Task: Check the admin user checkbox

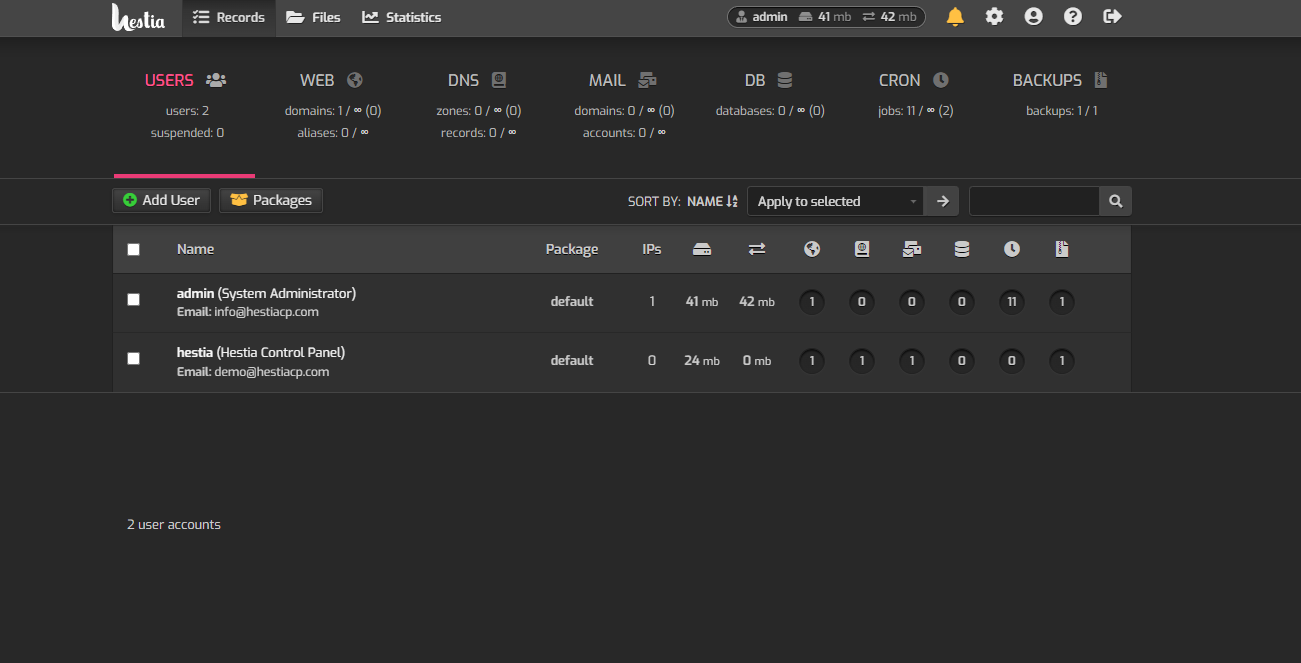Action: click(134, 300)
